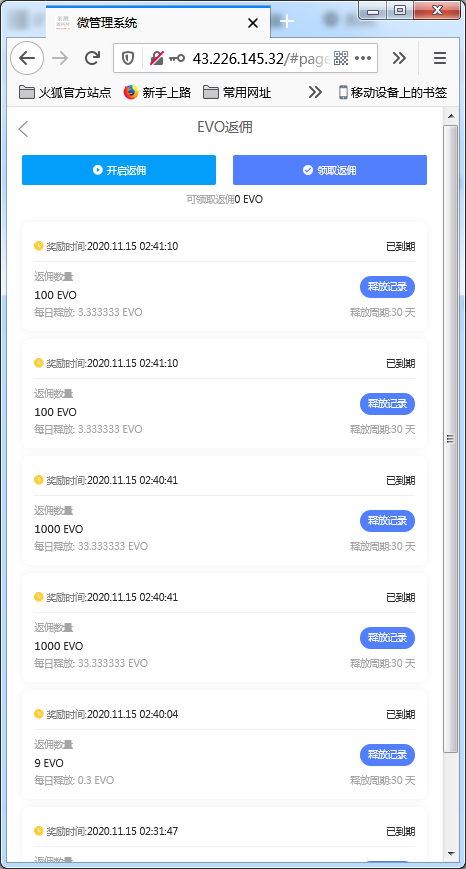Click the 领取返佣 button
Image resolution: width=466 pixels, height=869 pixels.
click(x=330, y=170)
